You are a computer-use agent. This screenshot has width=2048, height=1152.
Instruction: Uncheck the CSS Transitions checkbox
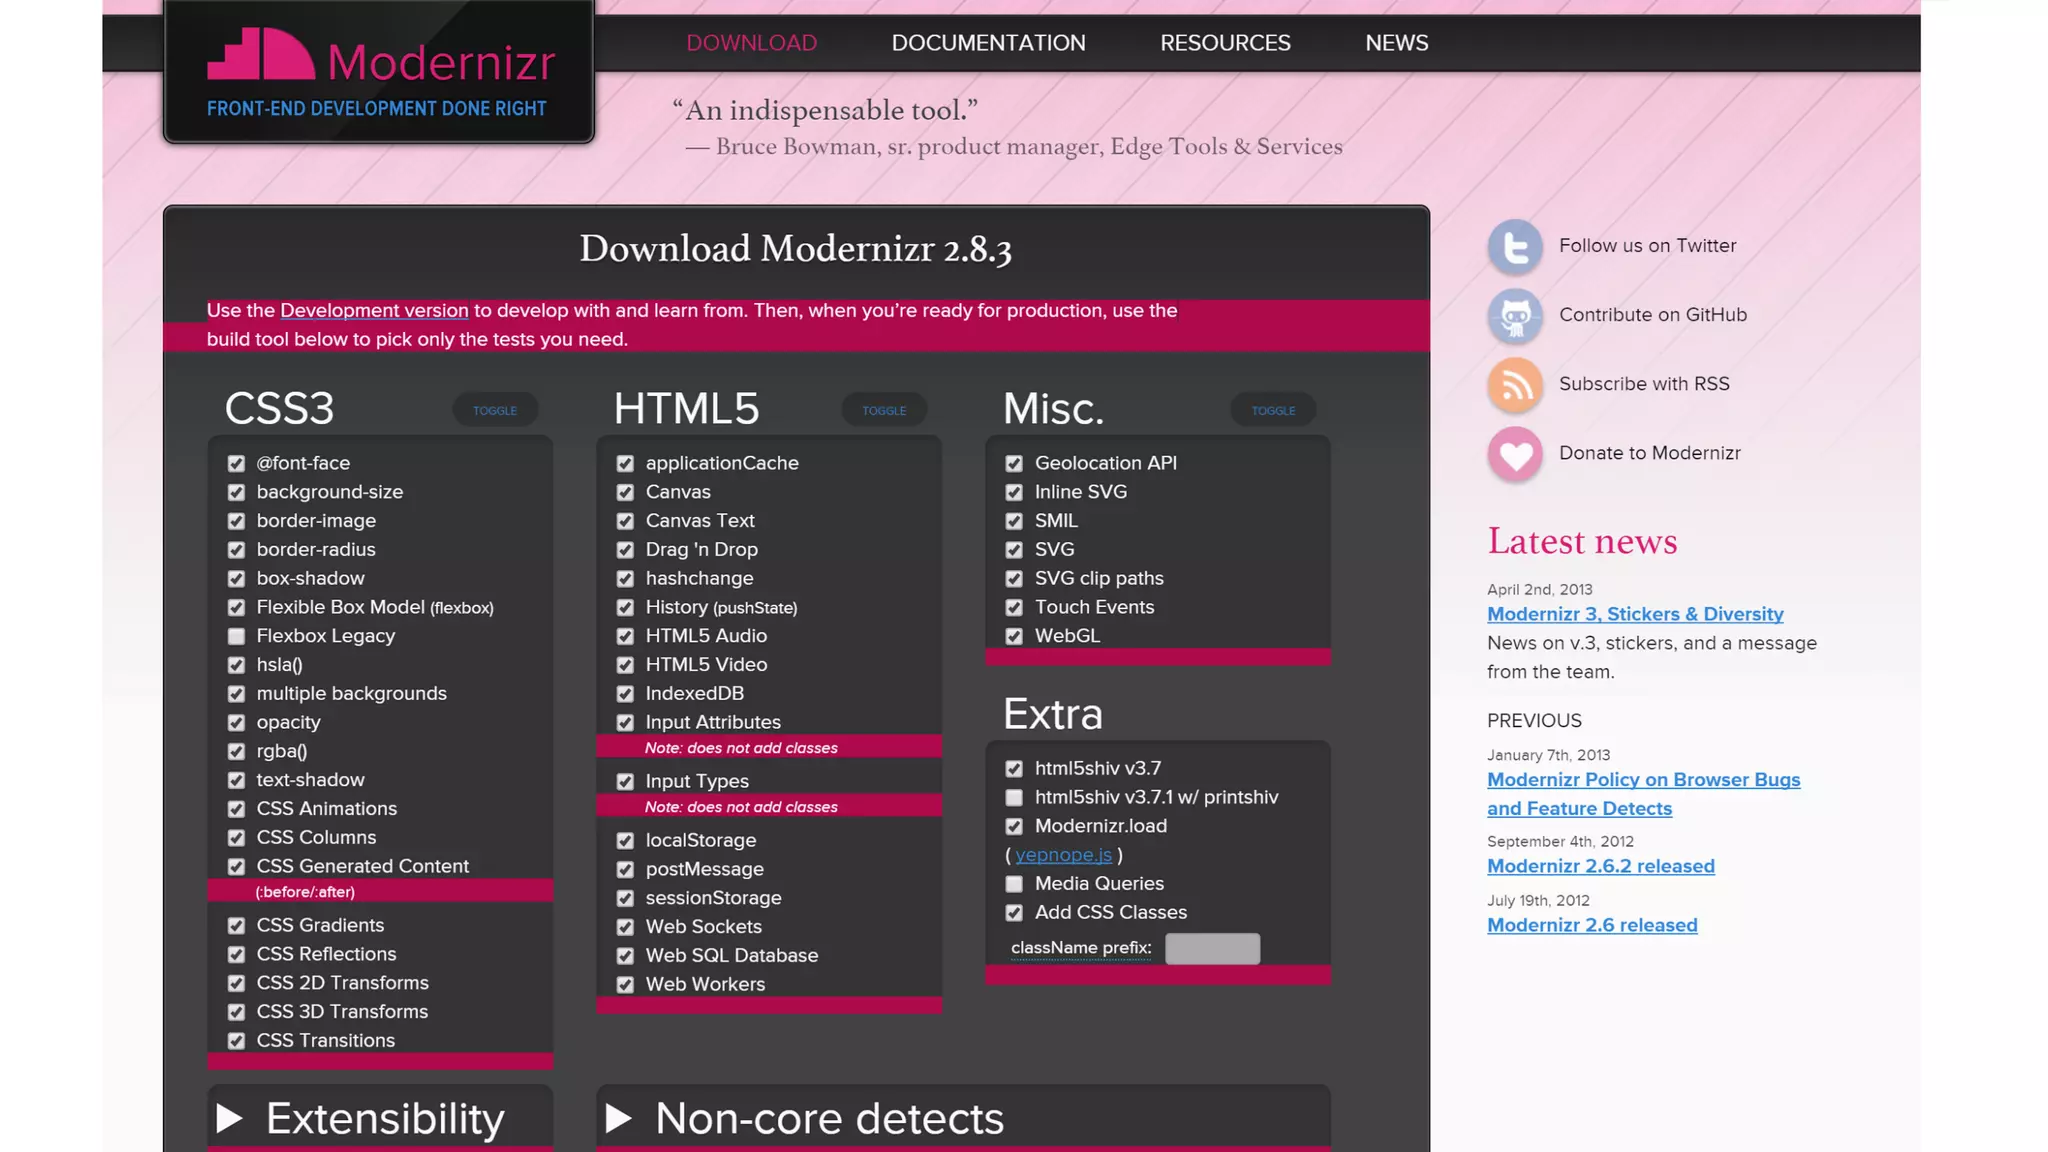tap(236, 1041)
